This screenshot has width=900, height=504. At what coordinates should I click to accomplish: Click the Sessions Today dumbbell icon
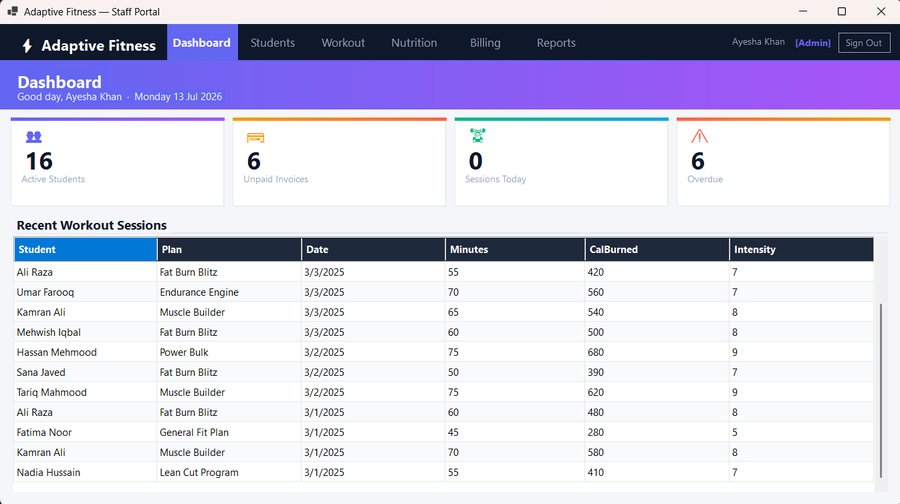coord(478,135)
